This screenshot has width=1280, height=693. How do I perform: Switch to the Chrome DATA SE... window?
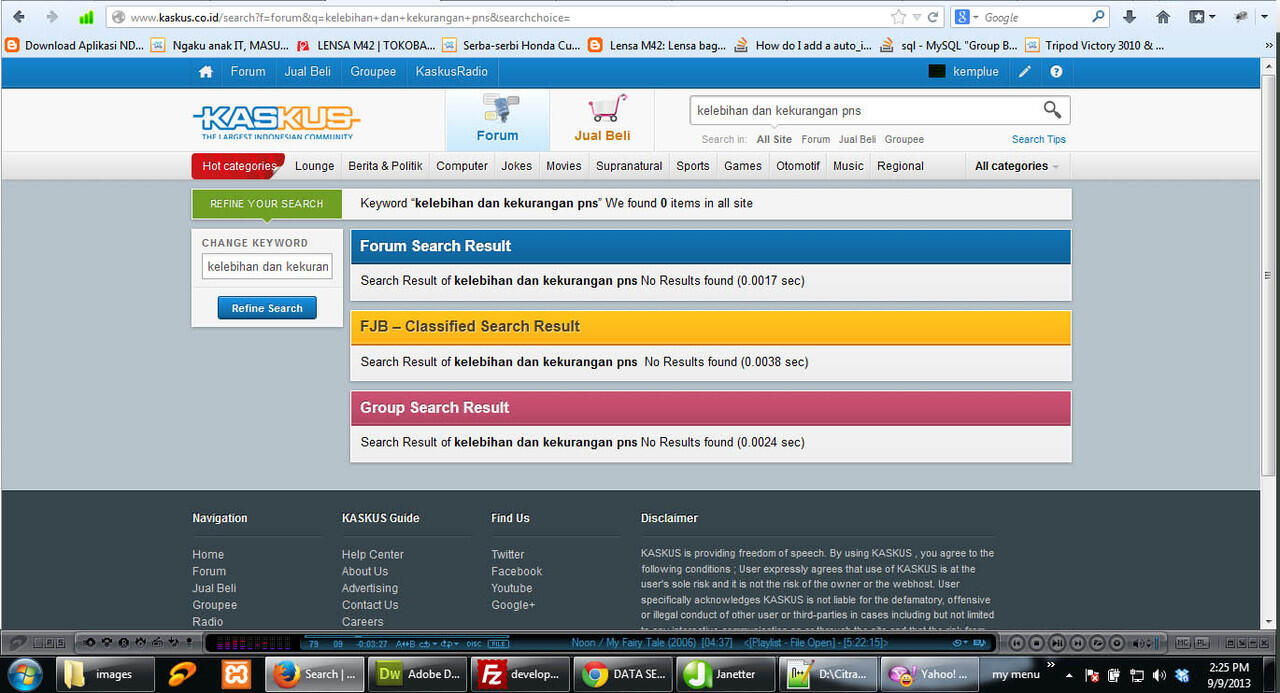(x=624, y=674)
